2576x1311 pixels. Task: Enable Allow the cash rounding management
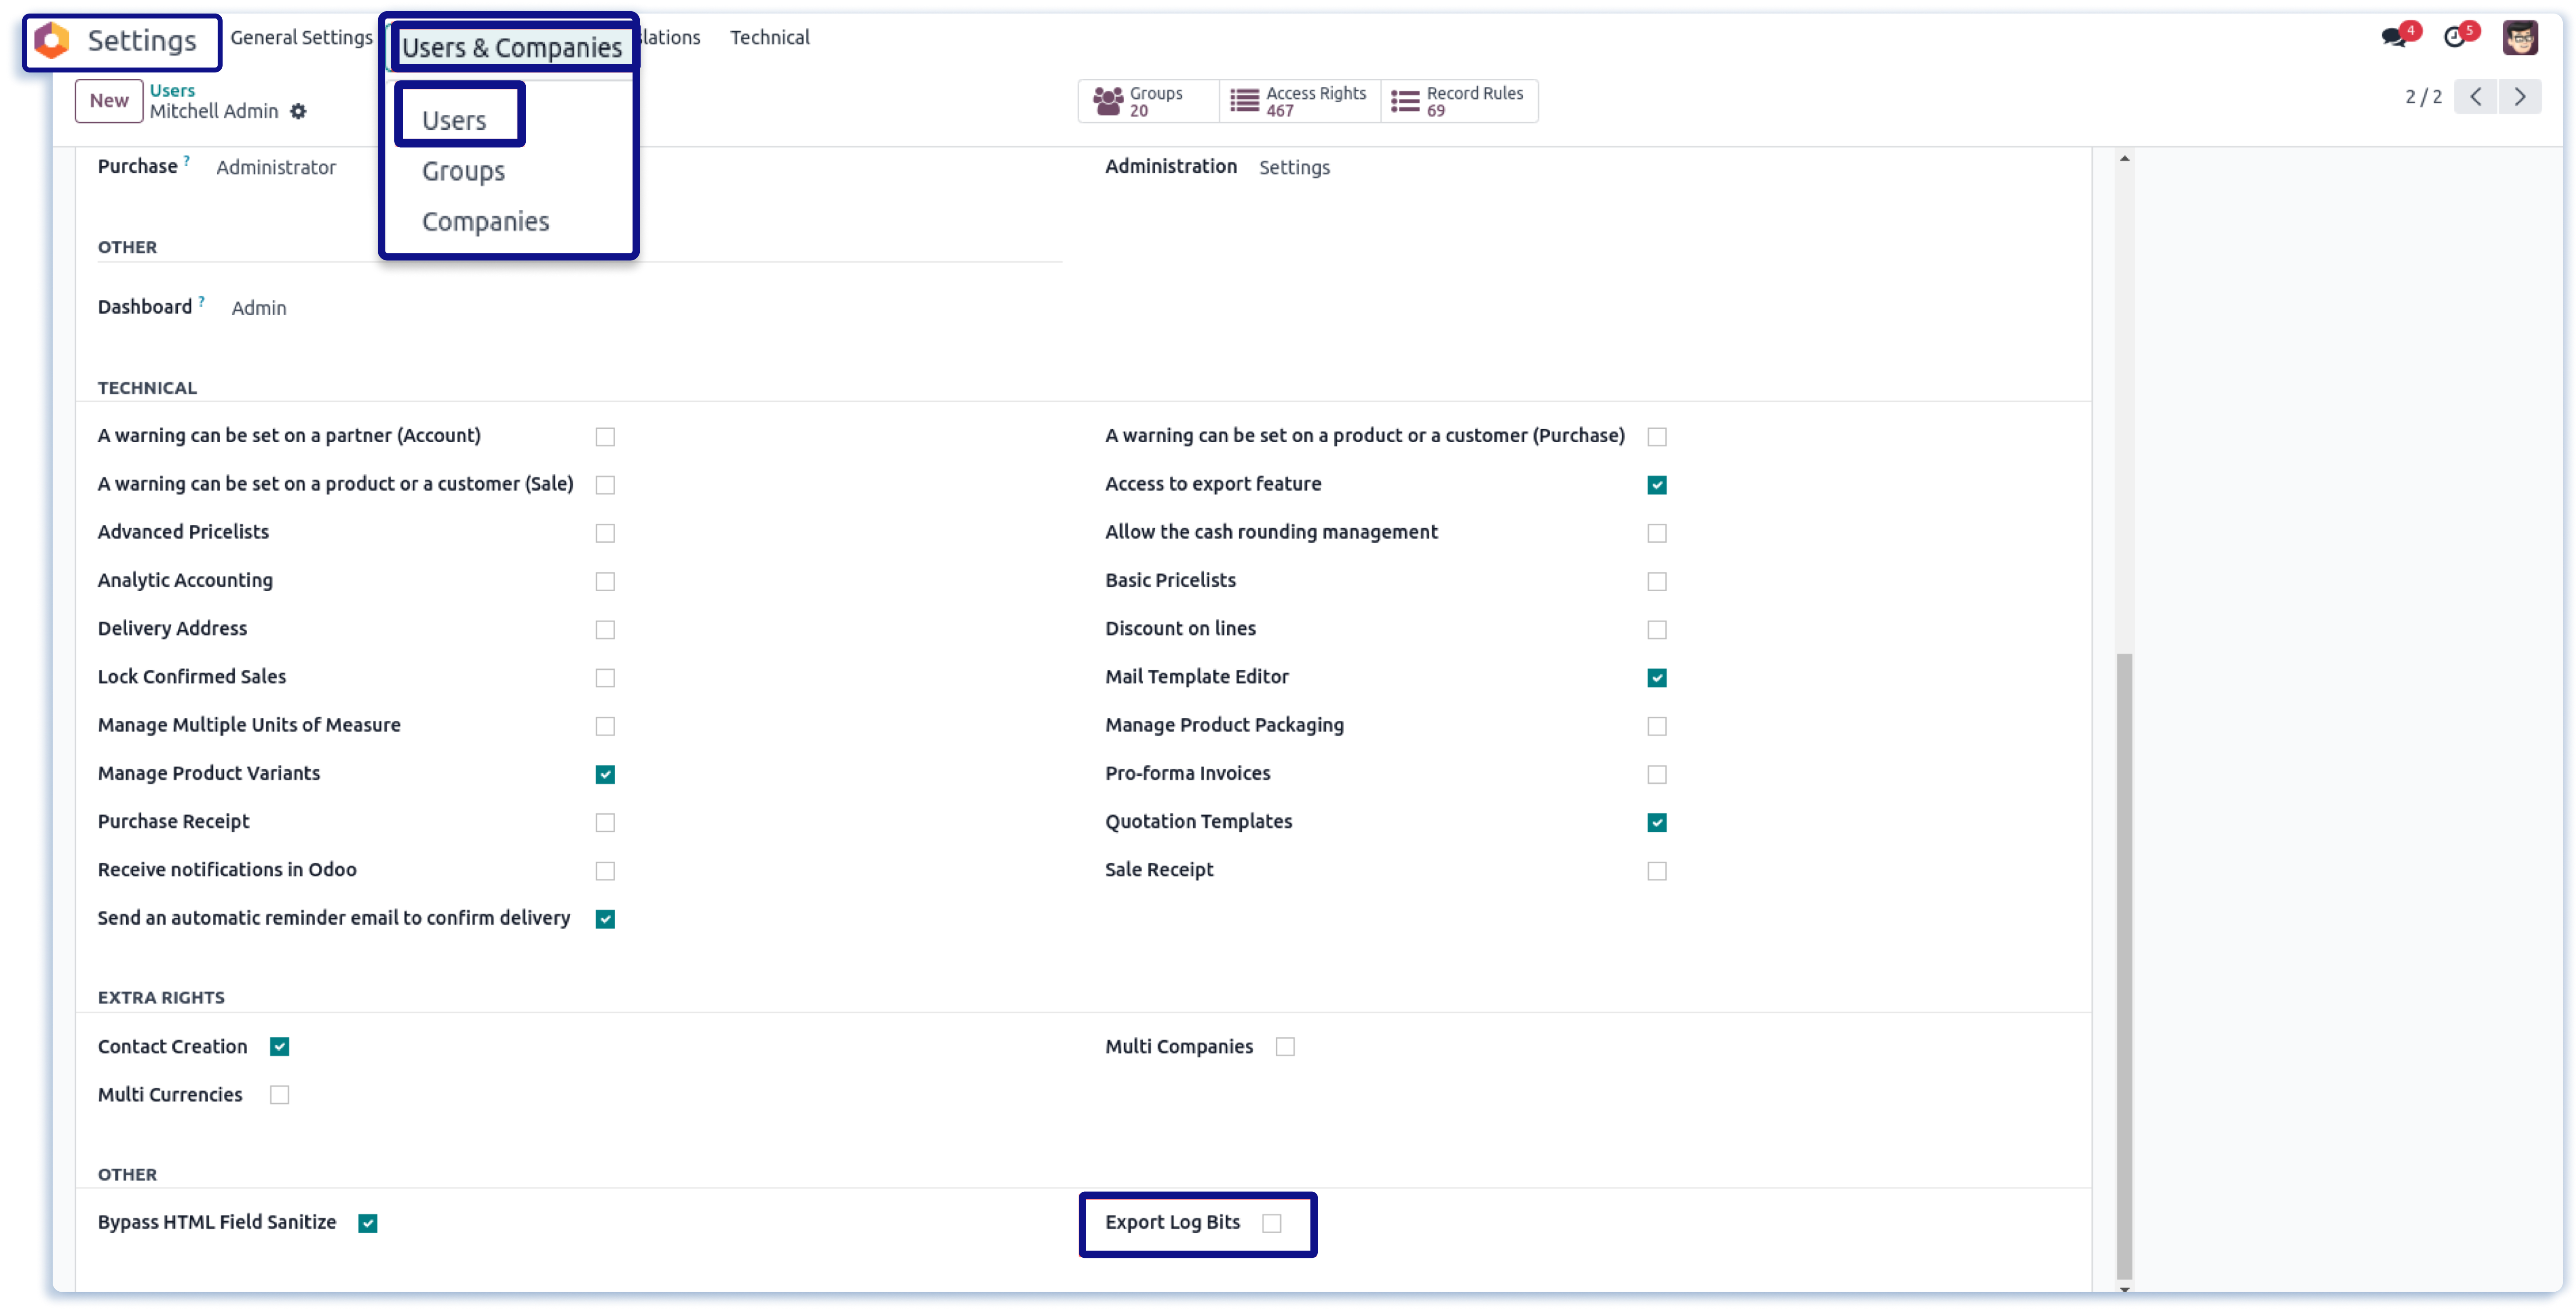[1657, 534]
